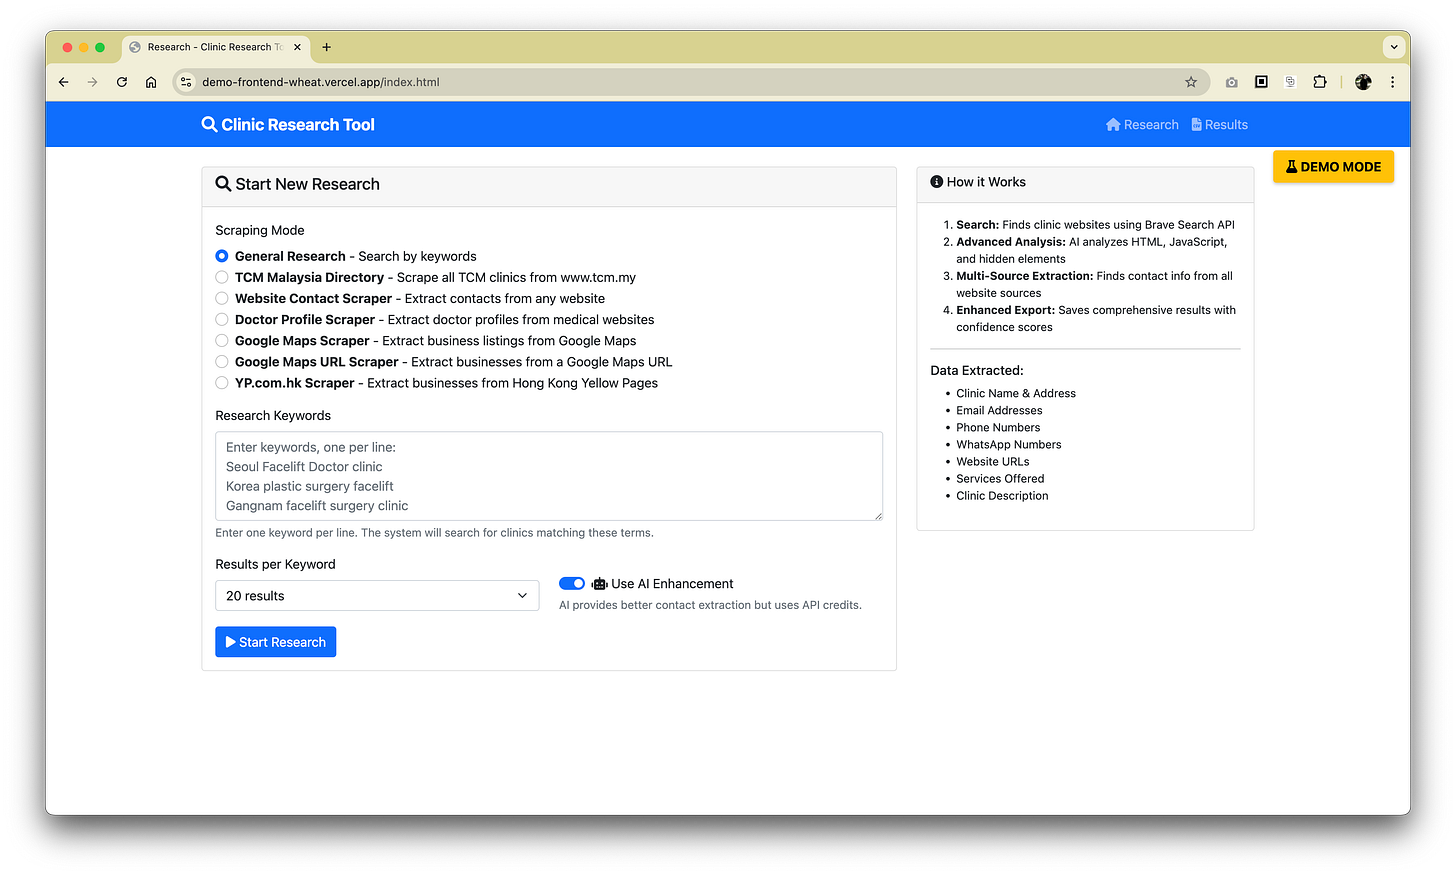Select Doctor Profile Scraper radio button
This screenshot has width=1456, height=875.
point(222,319)
